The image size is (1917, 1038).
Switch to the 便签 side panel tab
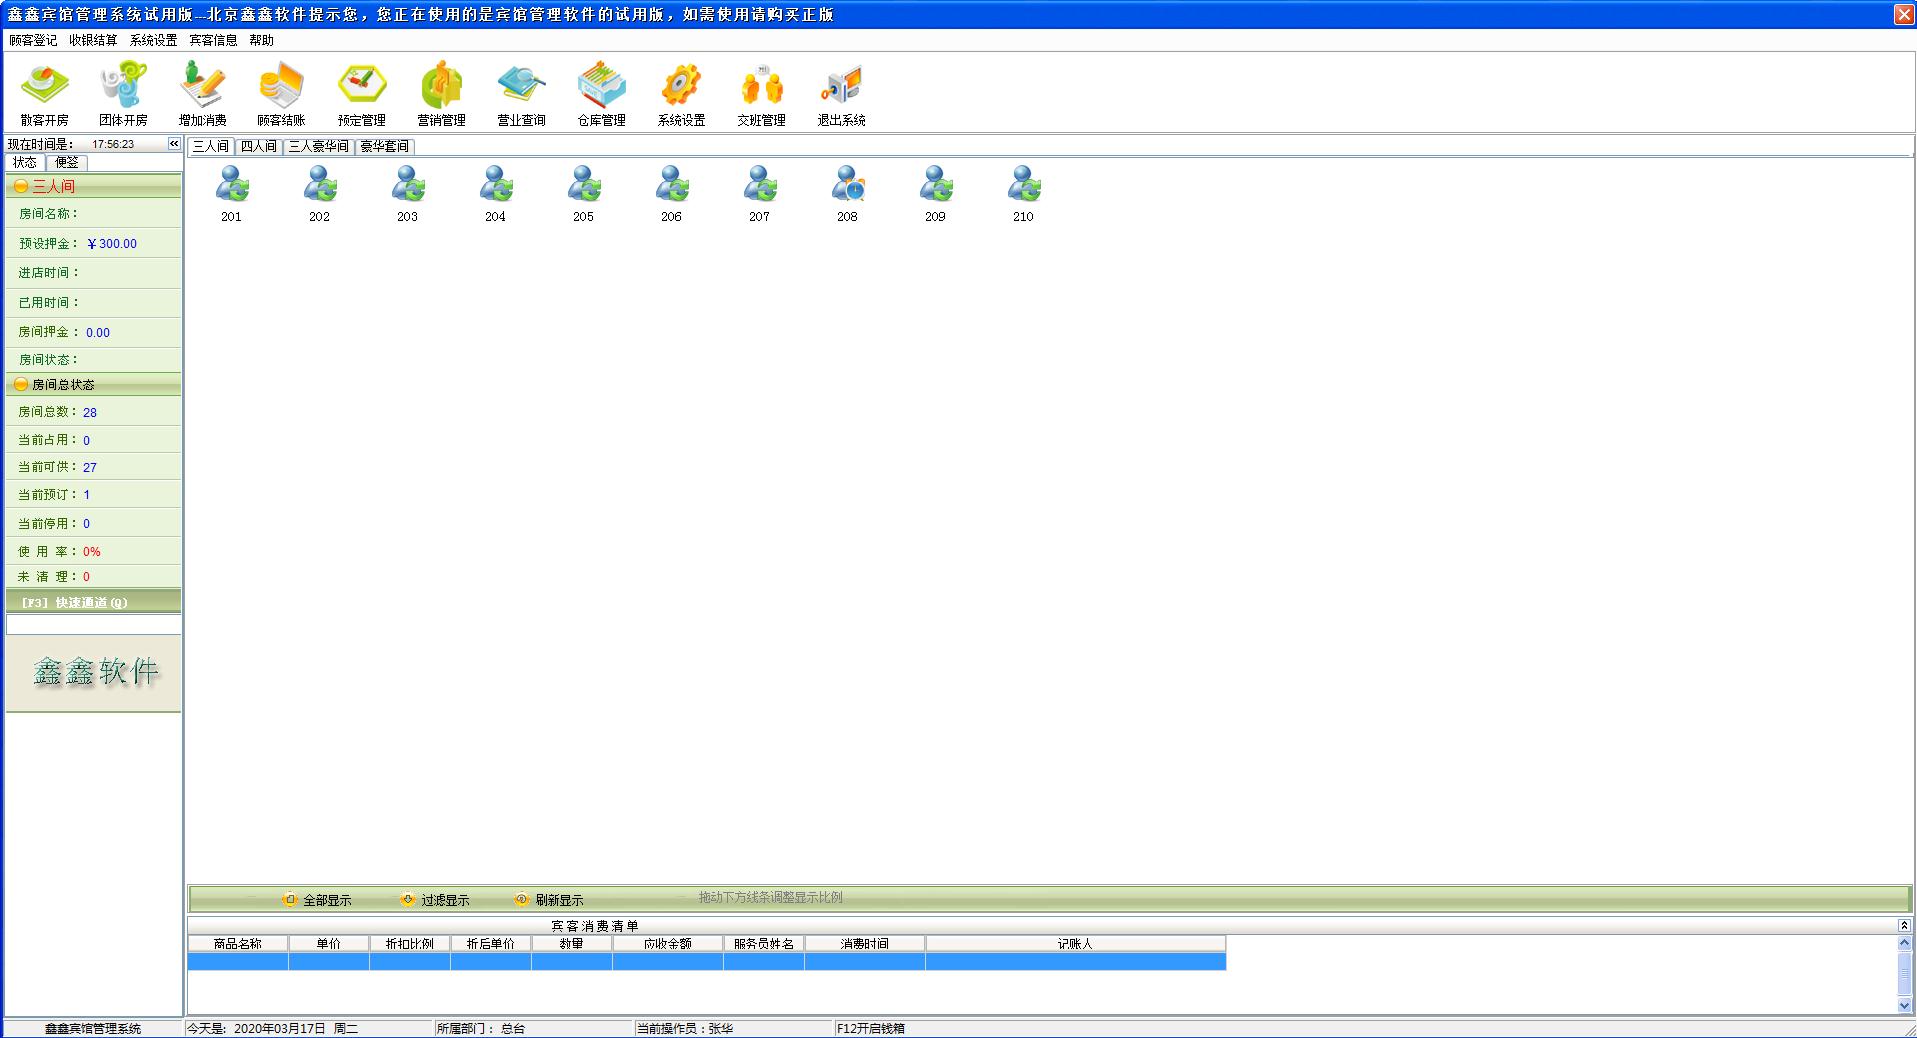(67, 162)
